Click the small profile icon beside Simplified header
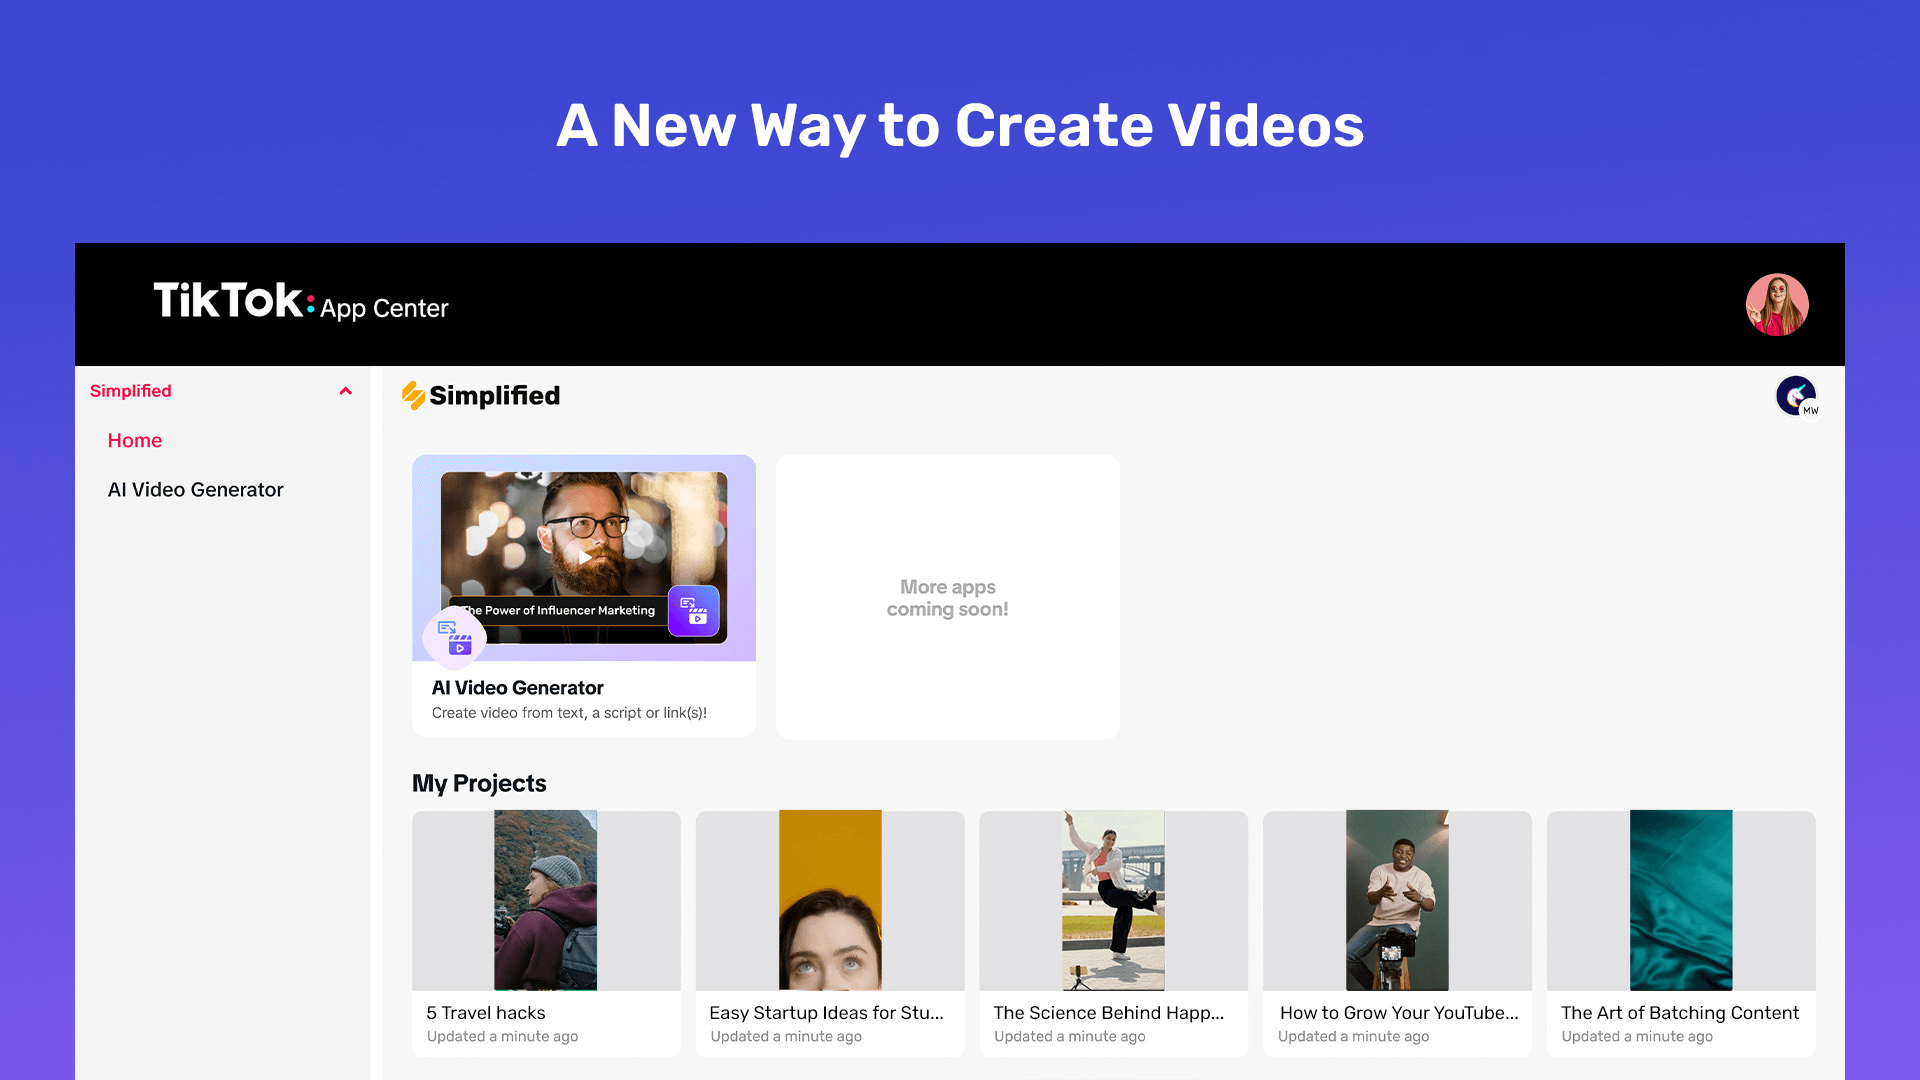Image resolution: width=1920 pixels, height=1080 pixels. tap(1796, 396)
